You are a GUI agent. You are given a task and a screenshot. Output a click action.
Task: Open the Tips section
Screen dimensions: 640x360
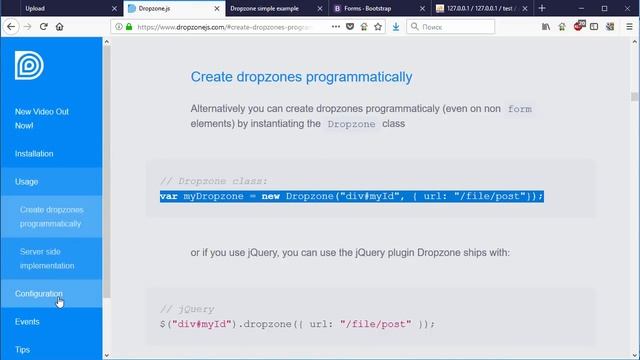(22, 350)
